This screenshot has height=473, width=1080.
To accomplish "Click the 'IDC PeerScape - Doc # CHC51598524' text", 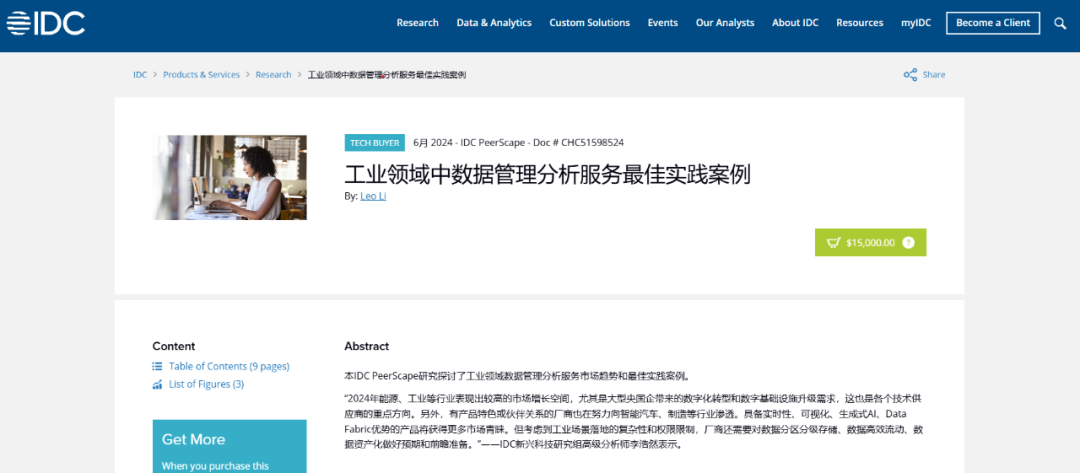I will pyautogui.click(x=543, y=143).
